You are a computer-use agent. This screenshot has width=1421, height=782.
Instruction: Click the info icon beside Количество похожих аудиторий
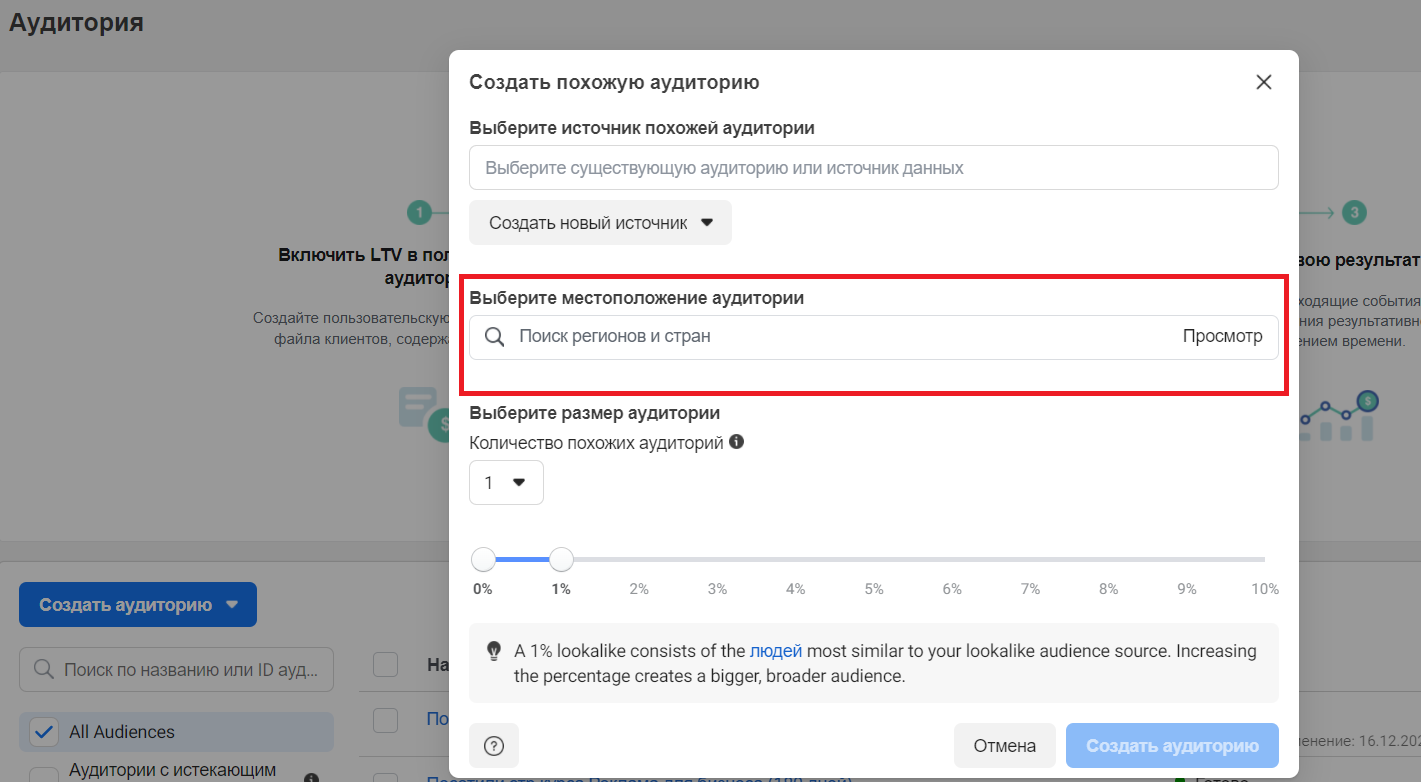tap(737, 441)
